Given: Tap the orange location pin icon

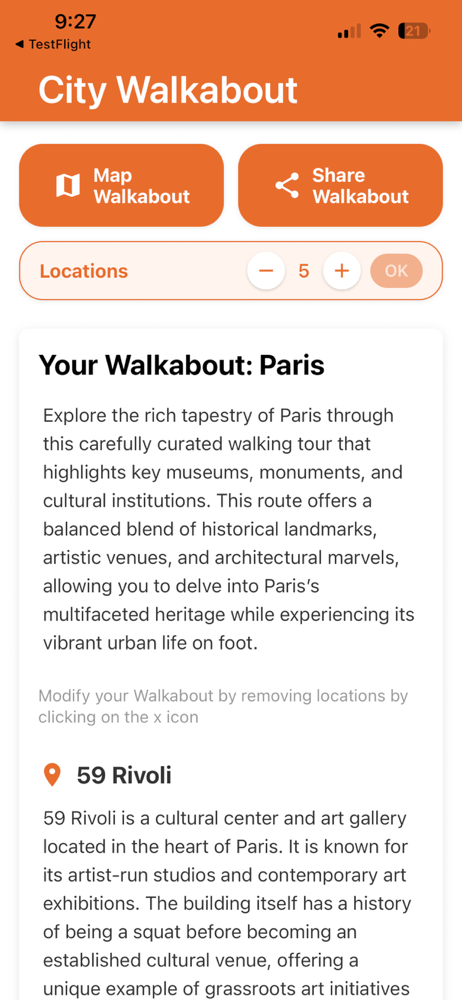Looking at the screenshot, I should [x=52, y=776].
